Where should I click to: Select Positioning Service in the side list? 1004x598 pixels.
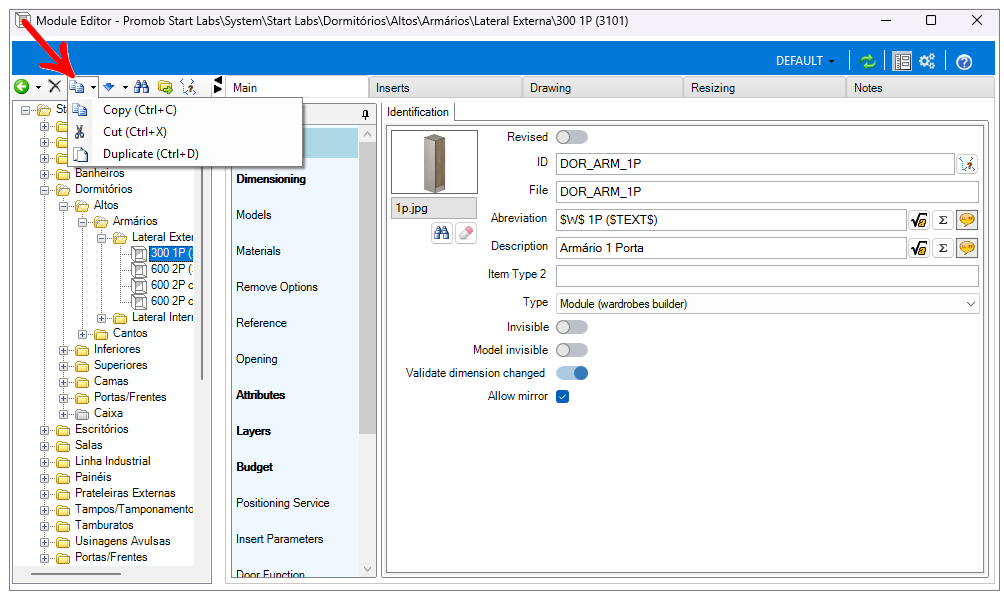point(282,503)
